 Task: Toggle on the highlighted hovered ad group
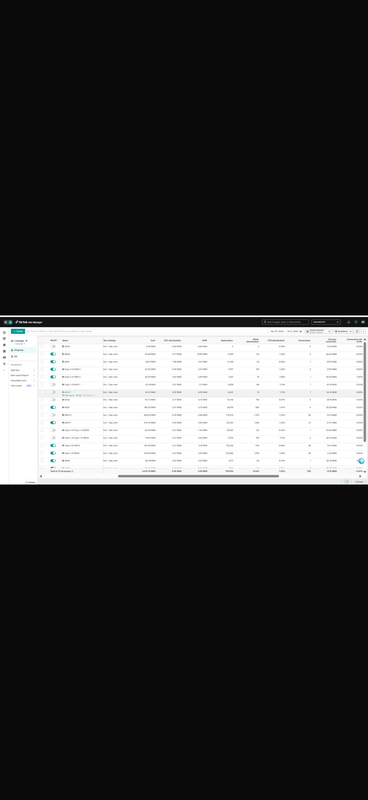pos(53,392)
